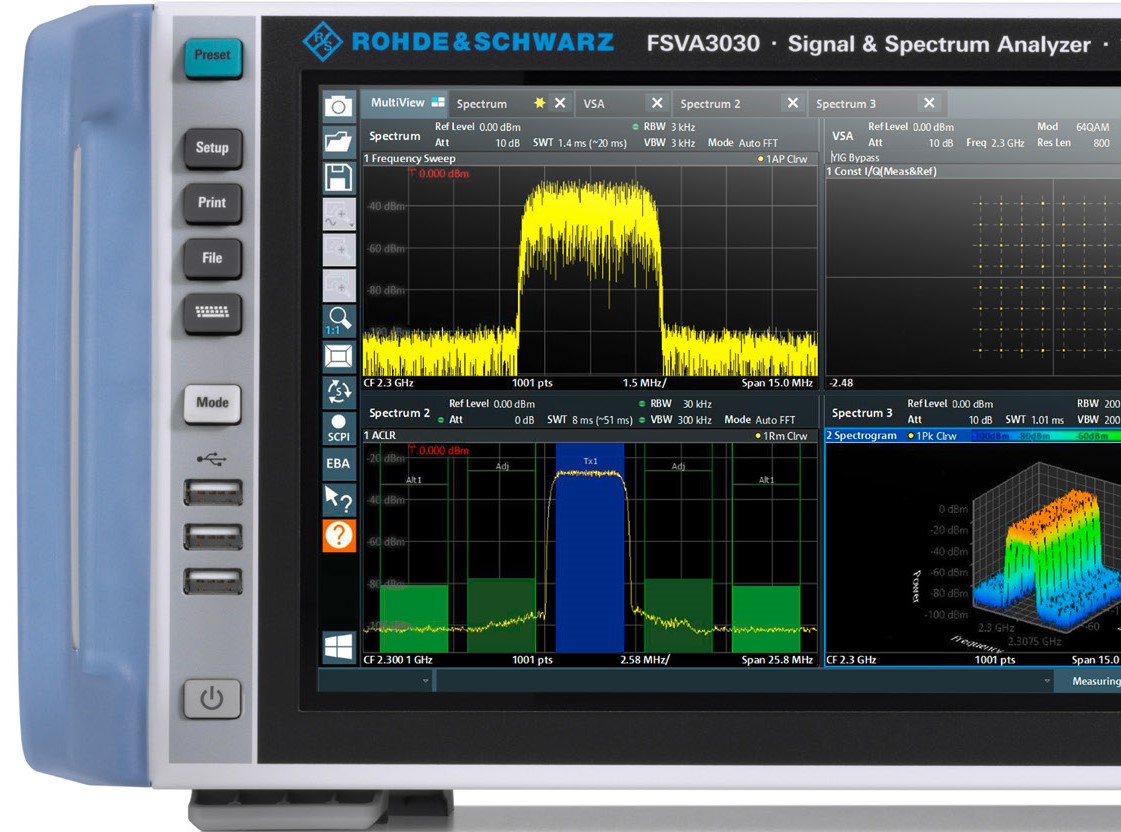Click the Windows start icon

tap(339, 647)
